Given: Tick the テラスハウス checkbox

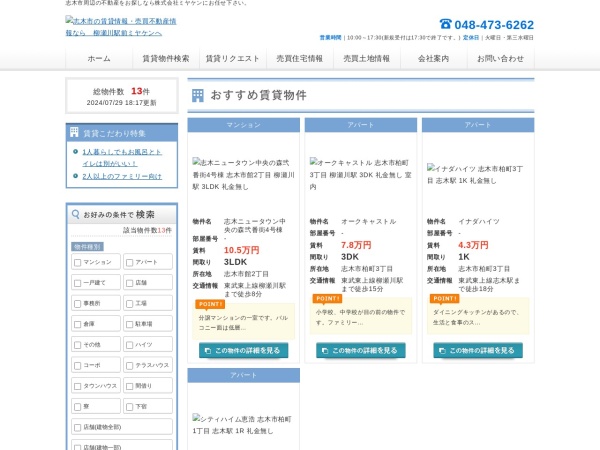Looking at the screenshot, I should pos(130,366).
